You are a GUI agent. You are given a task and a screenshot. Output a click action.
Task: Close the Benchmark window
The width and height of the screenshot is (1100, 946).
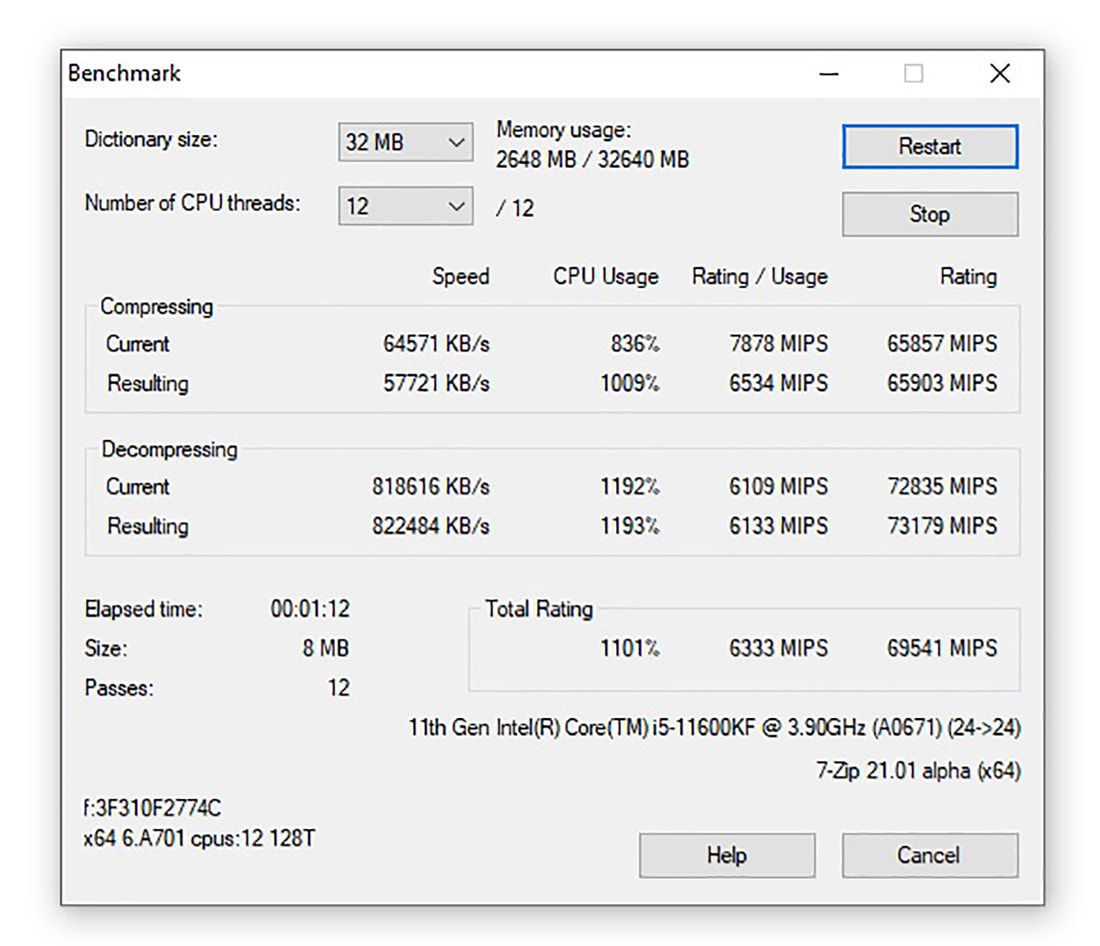pyautogui.click(x=999, y=74)
